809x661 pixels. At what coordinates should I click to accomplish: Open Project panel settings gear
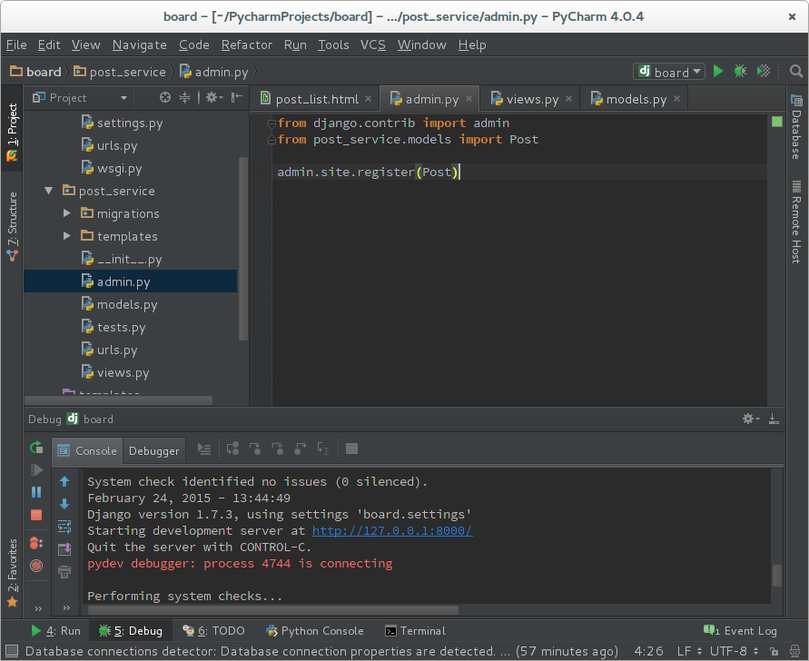tap(214, 98)
